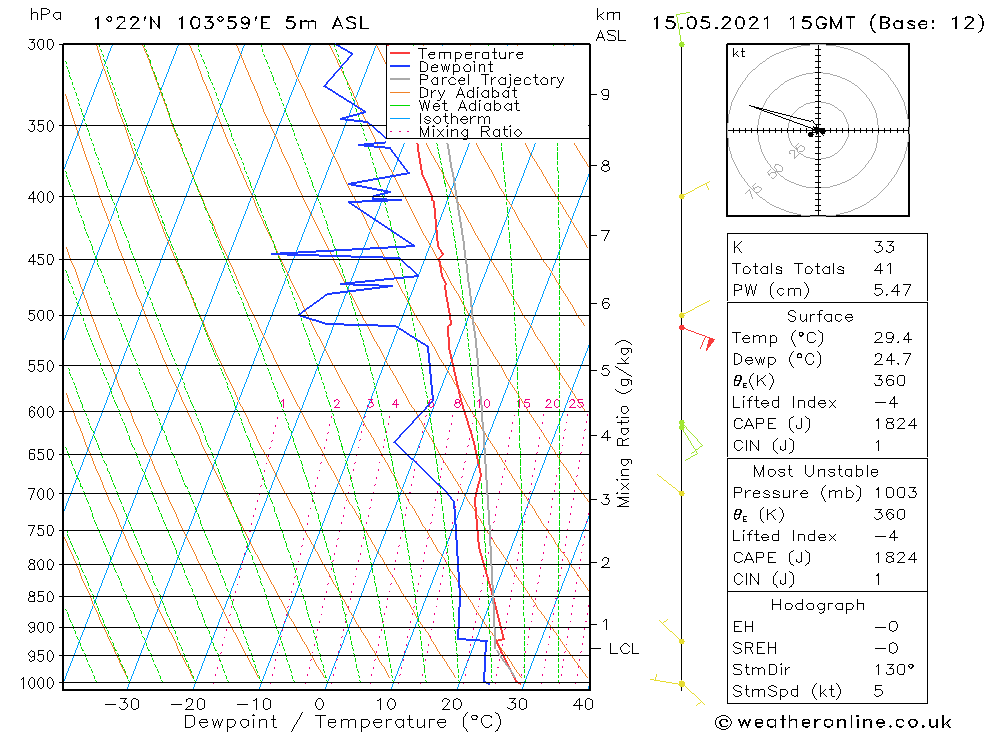Click the Most Unstable Lifted Index label
The image size is (1000, 733).
click(784, 537)
